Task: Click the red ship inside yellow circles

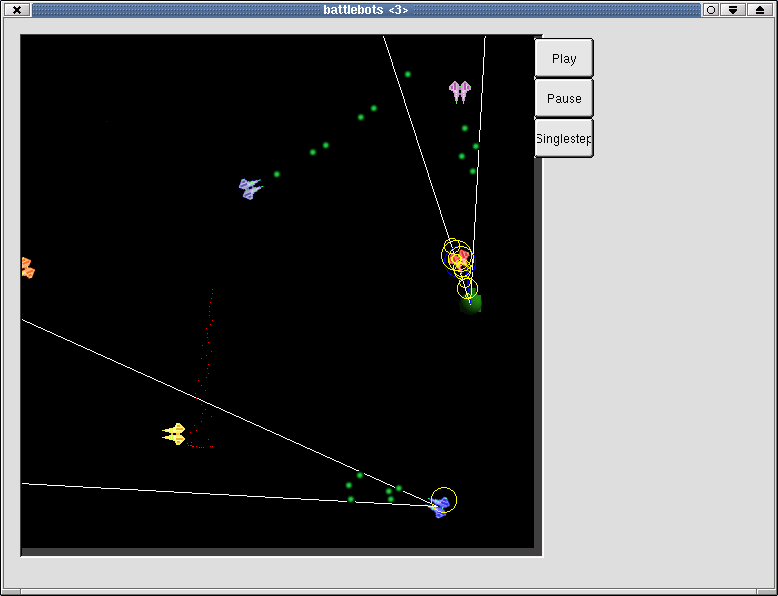Action: click(458, 260)
